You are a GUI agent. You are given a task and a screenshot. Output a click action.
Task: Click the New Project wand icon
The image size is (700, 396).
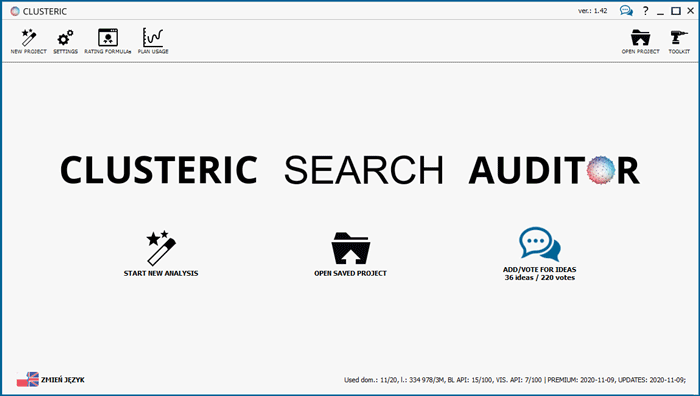pyautogui.click(x=29, y=38)
